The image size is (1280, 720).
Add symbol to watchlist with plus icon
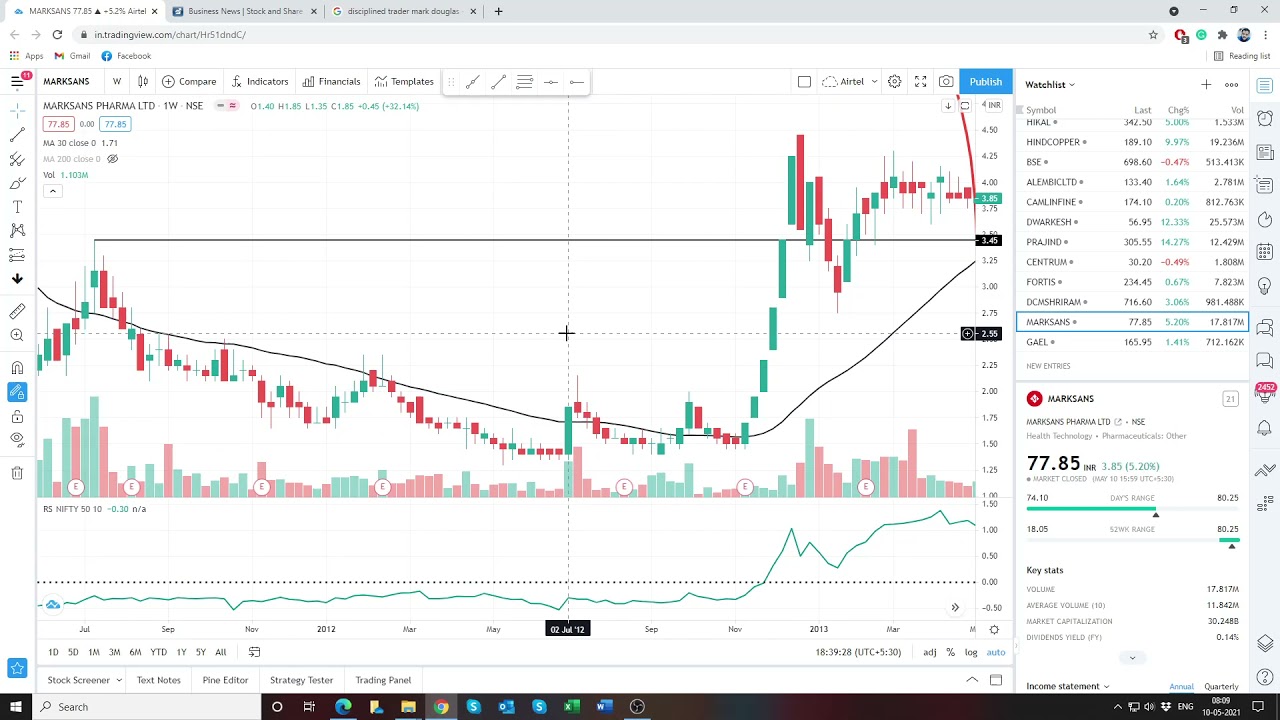tap(1206, 85)
